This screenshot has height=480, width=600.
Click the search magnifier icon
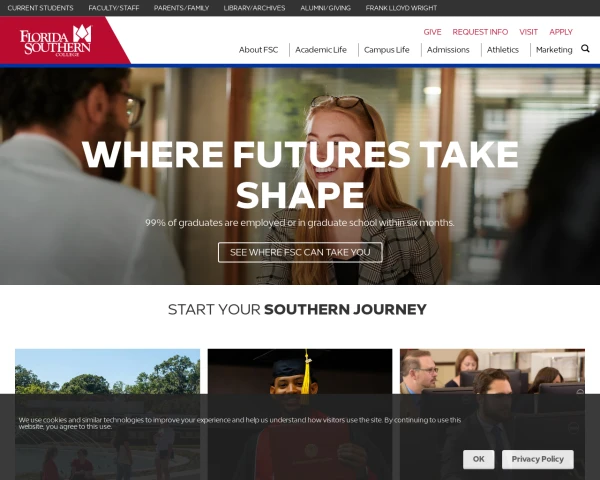585,48
